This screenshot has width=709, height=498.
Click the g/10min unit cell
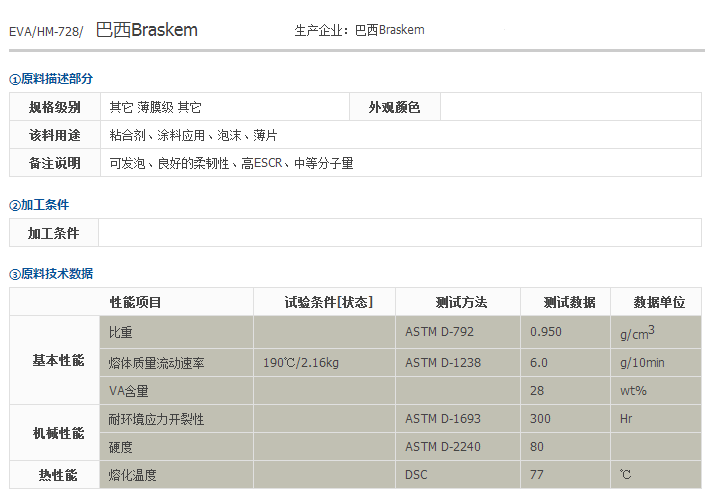coord(656,363)
